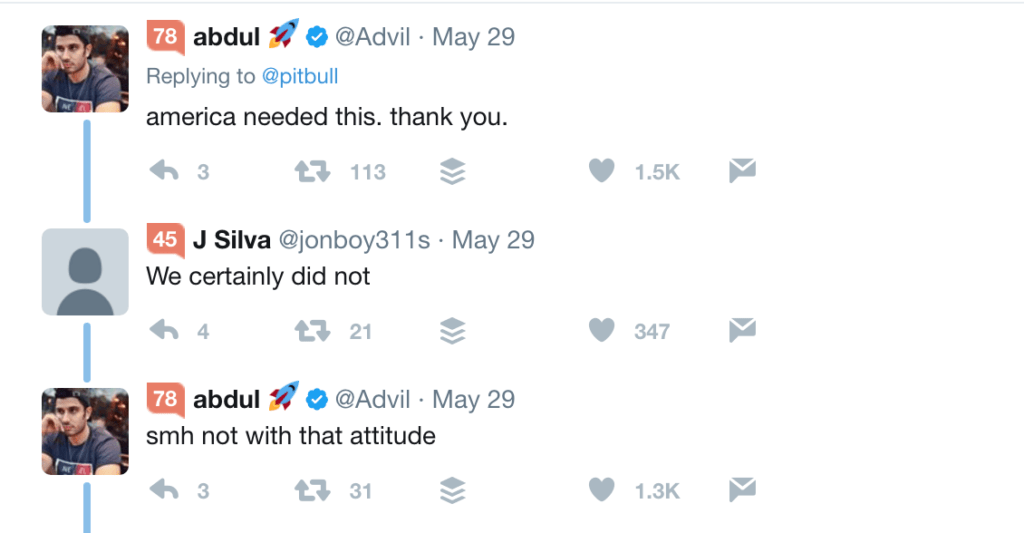This screenshot has width=1024, height=533.
Task: Direct message icon on first tweet
Action: tap(741, 172)
